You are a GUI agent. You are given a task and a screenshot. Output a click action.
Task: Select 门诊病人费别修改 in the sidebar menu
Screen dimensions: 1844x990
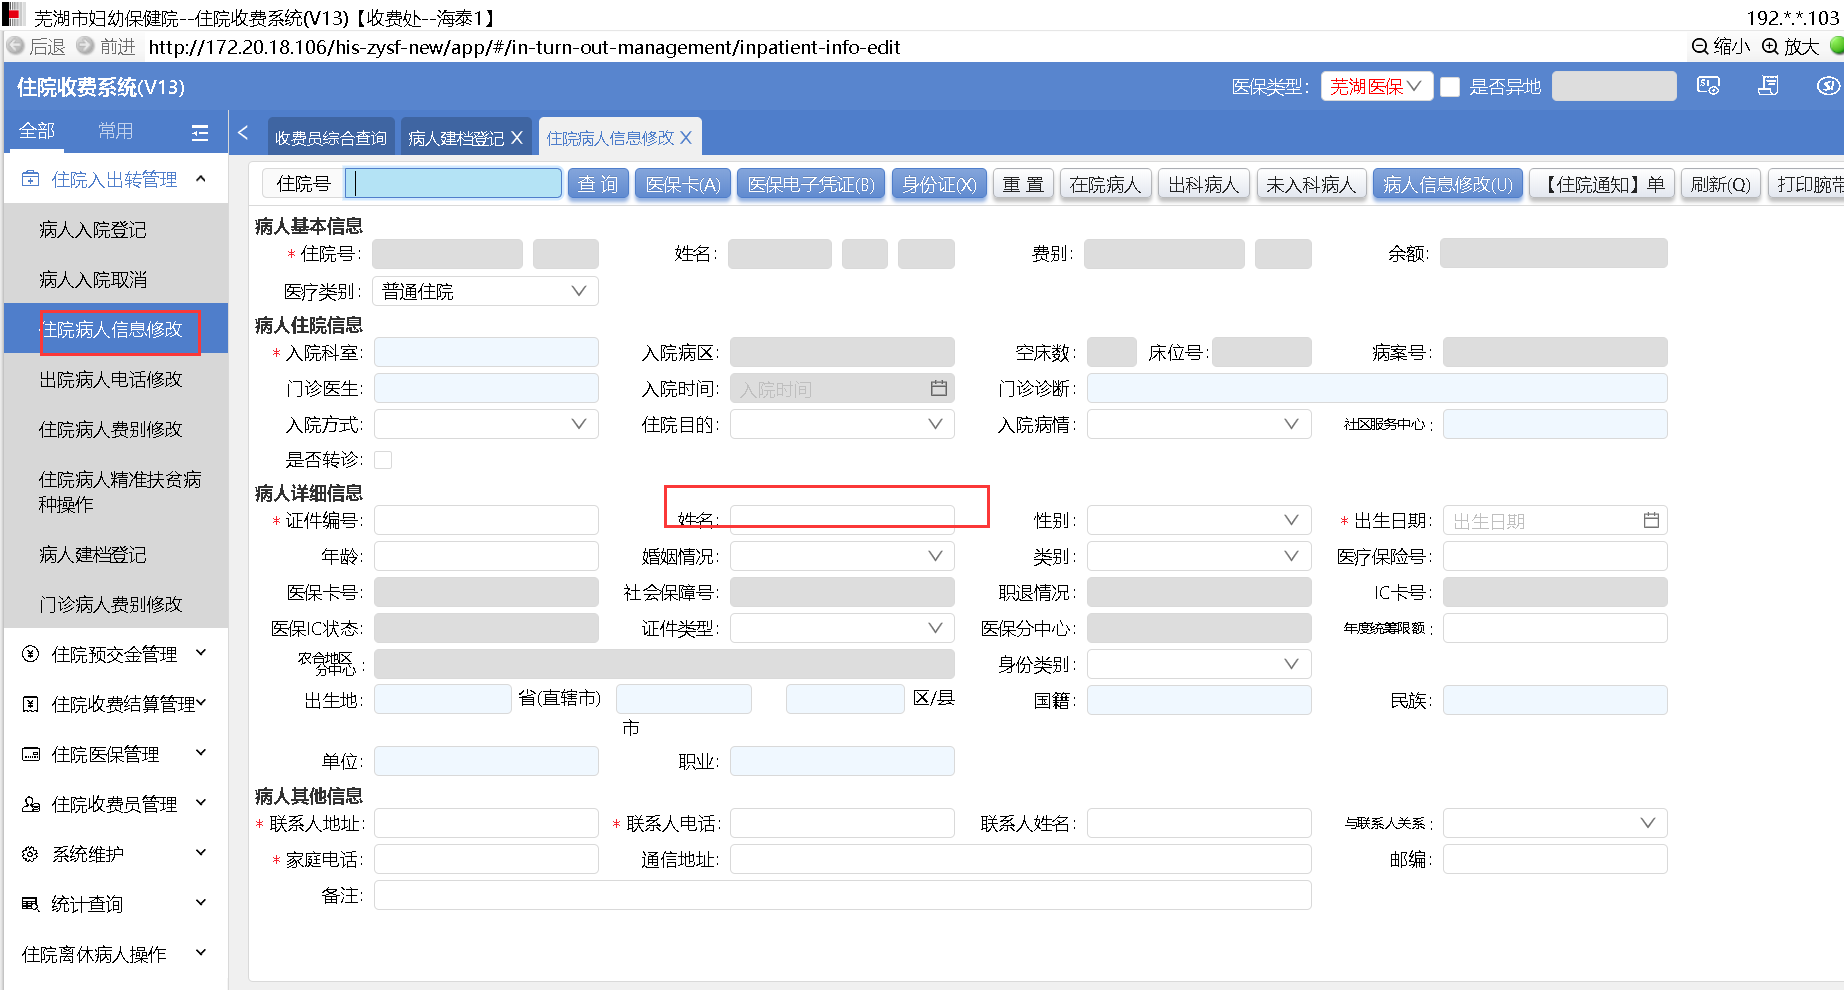[111, 604]
